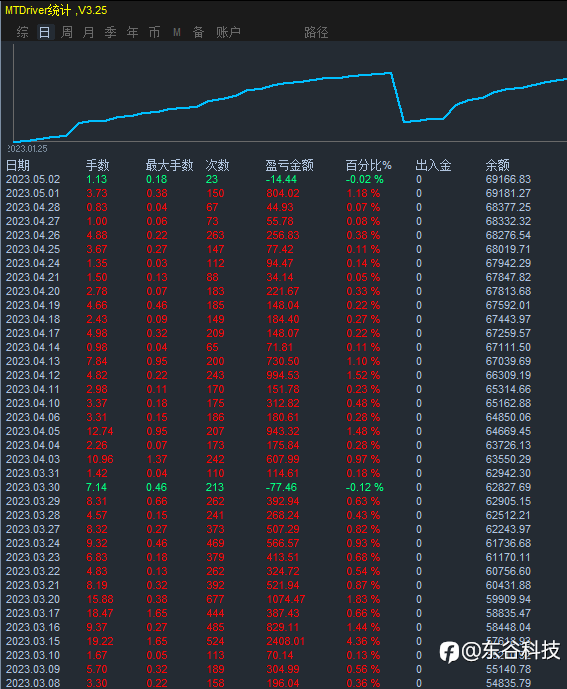
Task: Click the 百分比% column header
Action: 368,165
